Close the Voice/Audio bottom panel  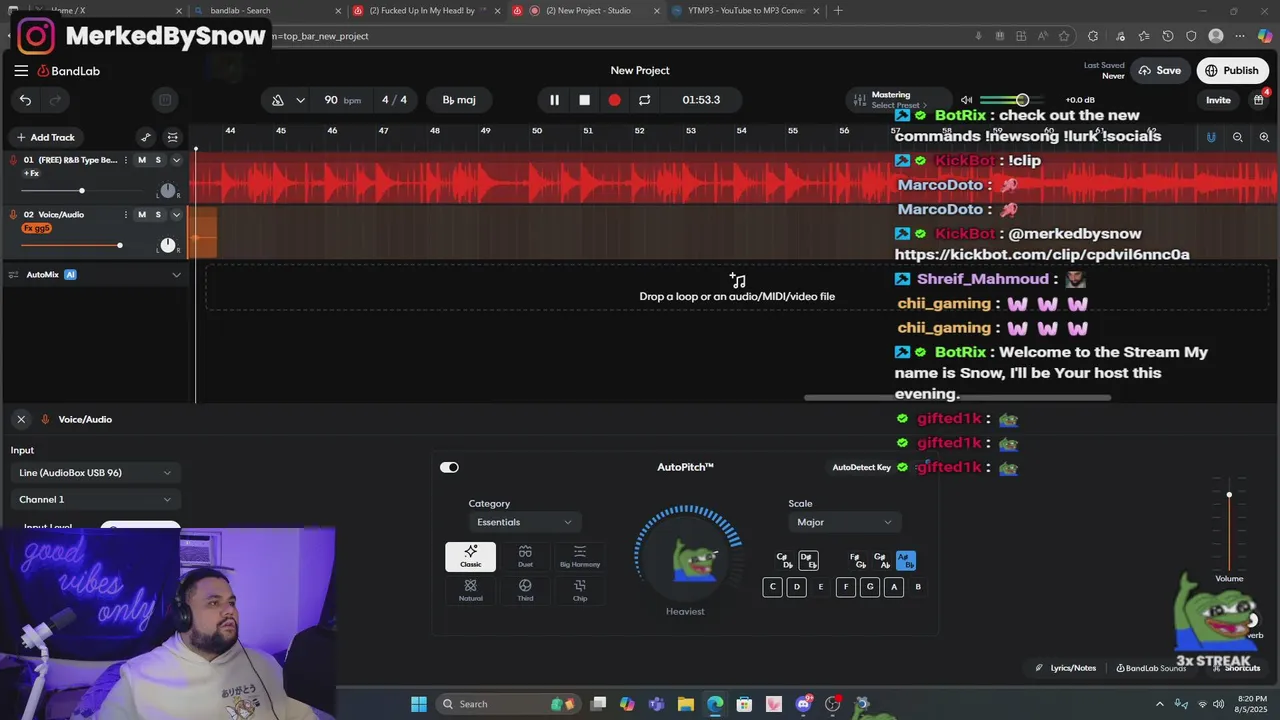pyautogui.click(x=21, y=420)
